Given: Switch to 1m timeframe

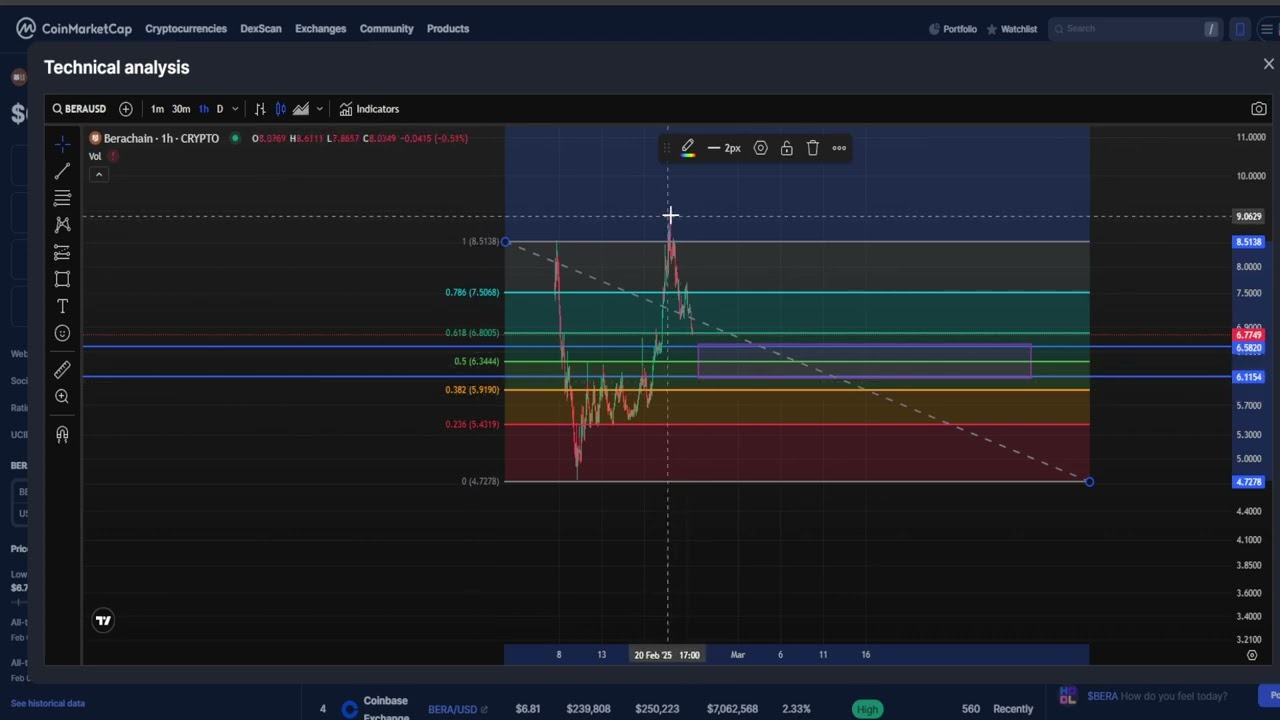Looking at the screenshot, I should [x=157, y=109].
